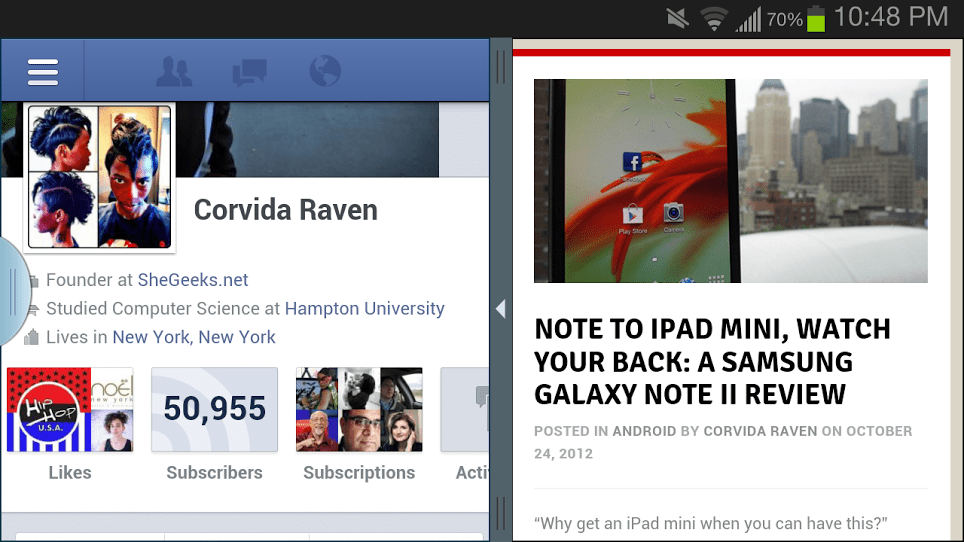Open the New York, New York link
Viewport: 964px width, 542px height.
194,337
